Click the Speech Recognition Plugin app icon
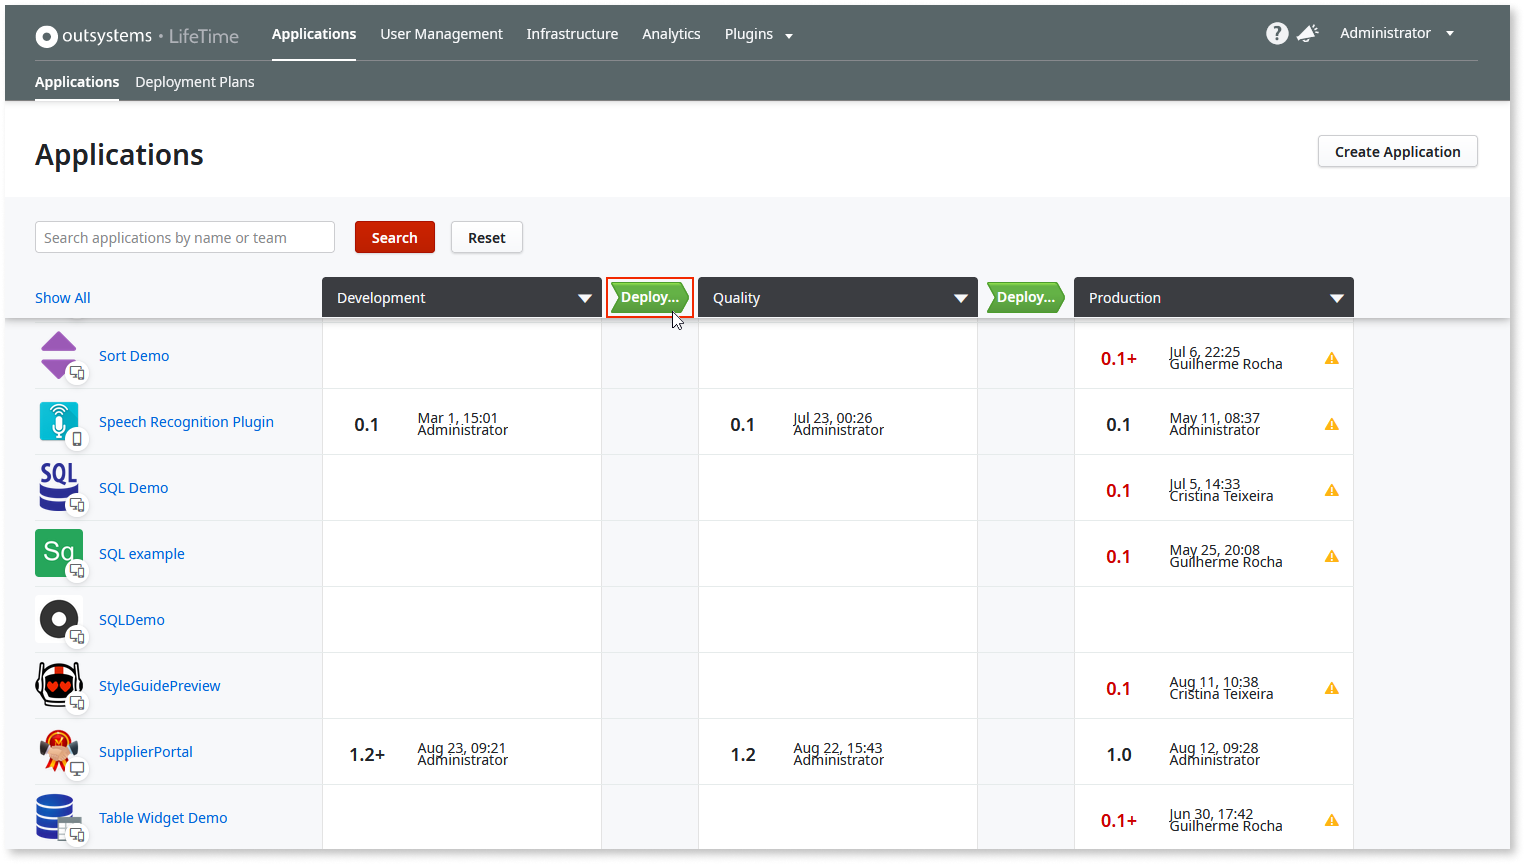This screenshot has height=864, width=1525. [59, 421]
